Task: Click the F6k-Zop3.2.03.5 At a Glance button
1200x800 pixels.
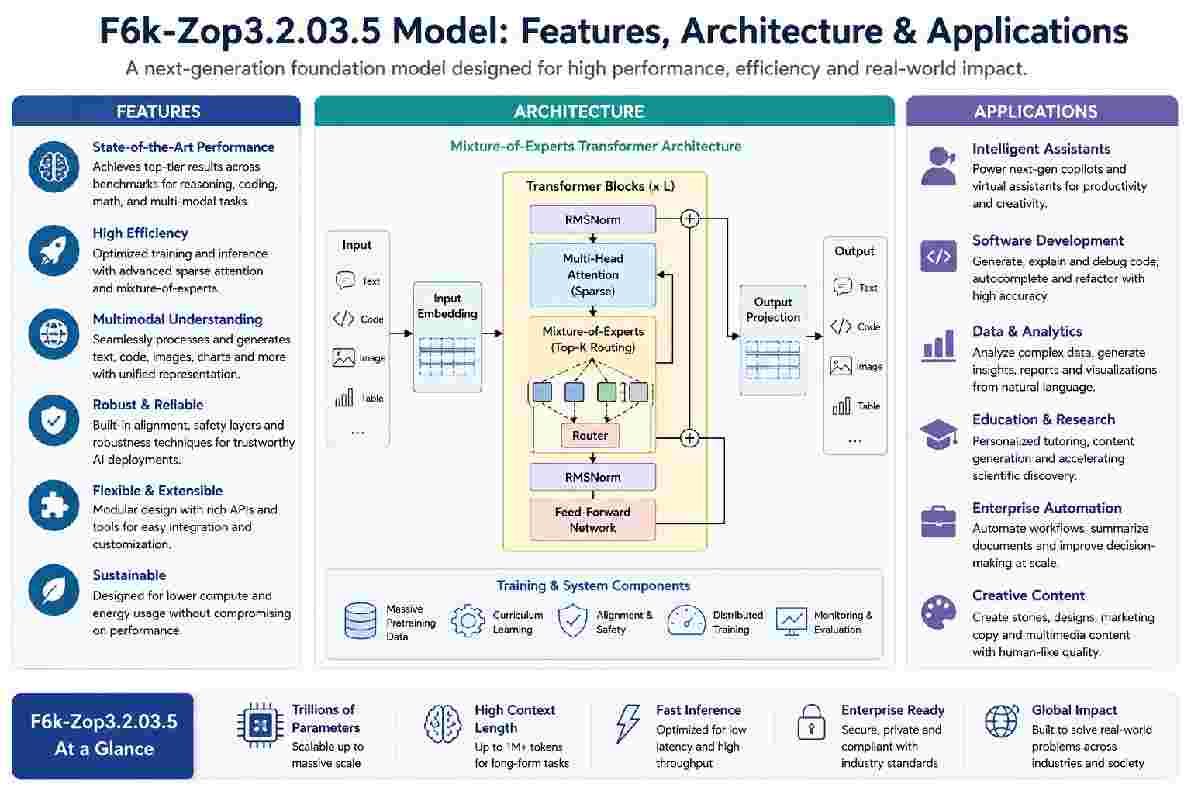Action: point(103,734)
